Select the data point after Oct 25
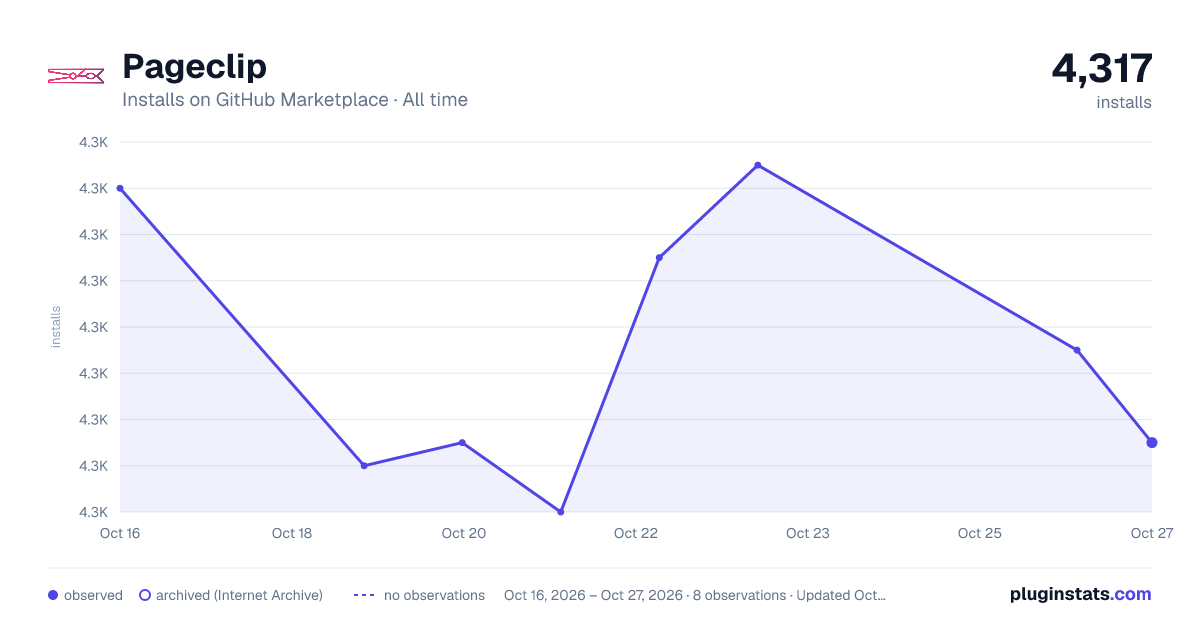1200x630 pixels. (x=1077, y=350)
